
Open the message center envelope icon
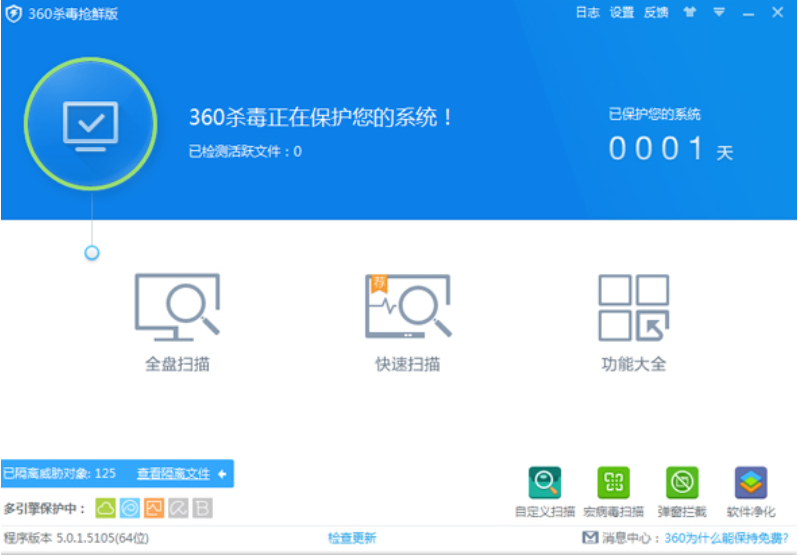(x=590, y=537)
